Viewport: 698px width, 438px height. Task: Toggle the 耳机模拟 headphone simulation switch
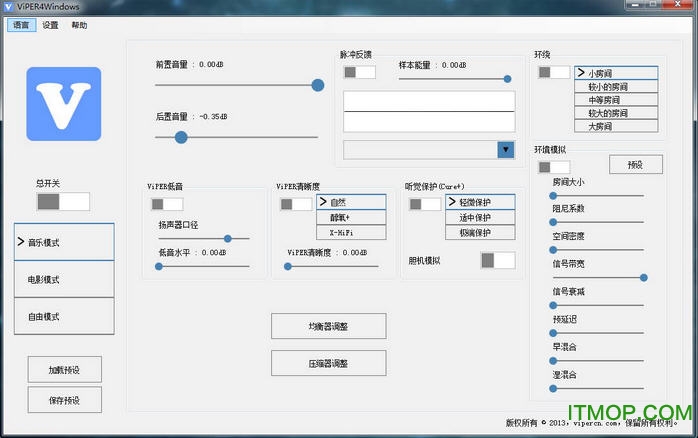(x=497, y=260)
